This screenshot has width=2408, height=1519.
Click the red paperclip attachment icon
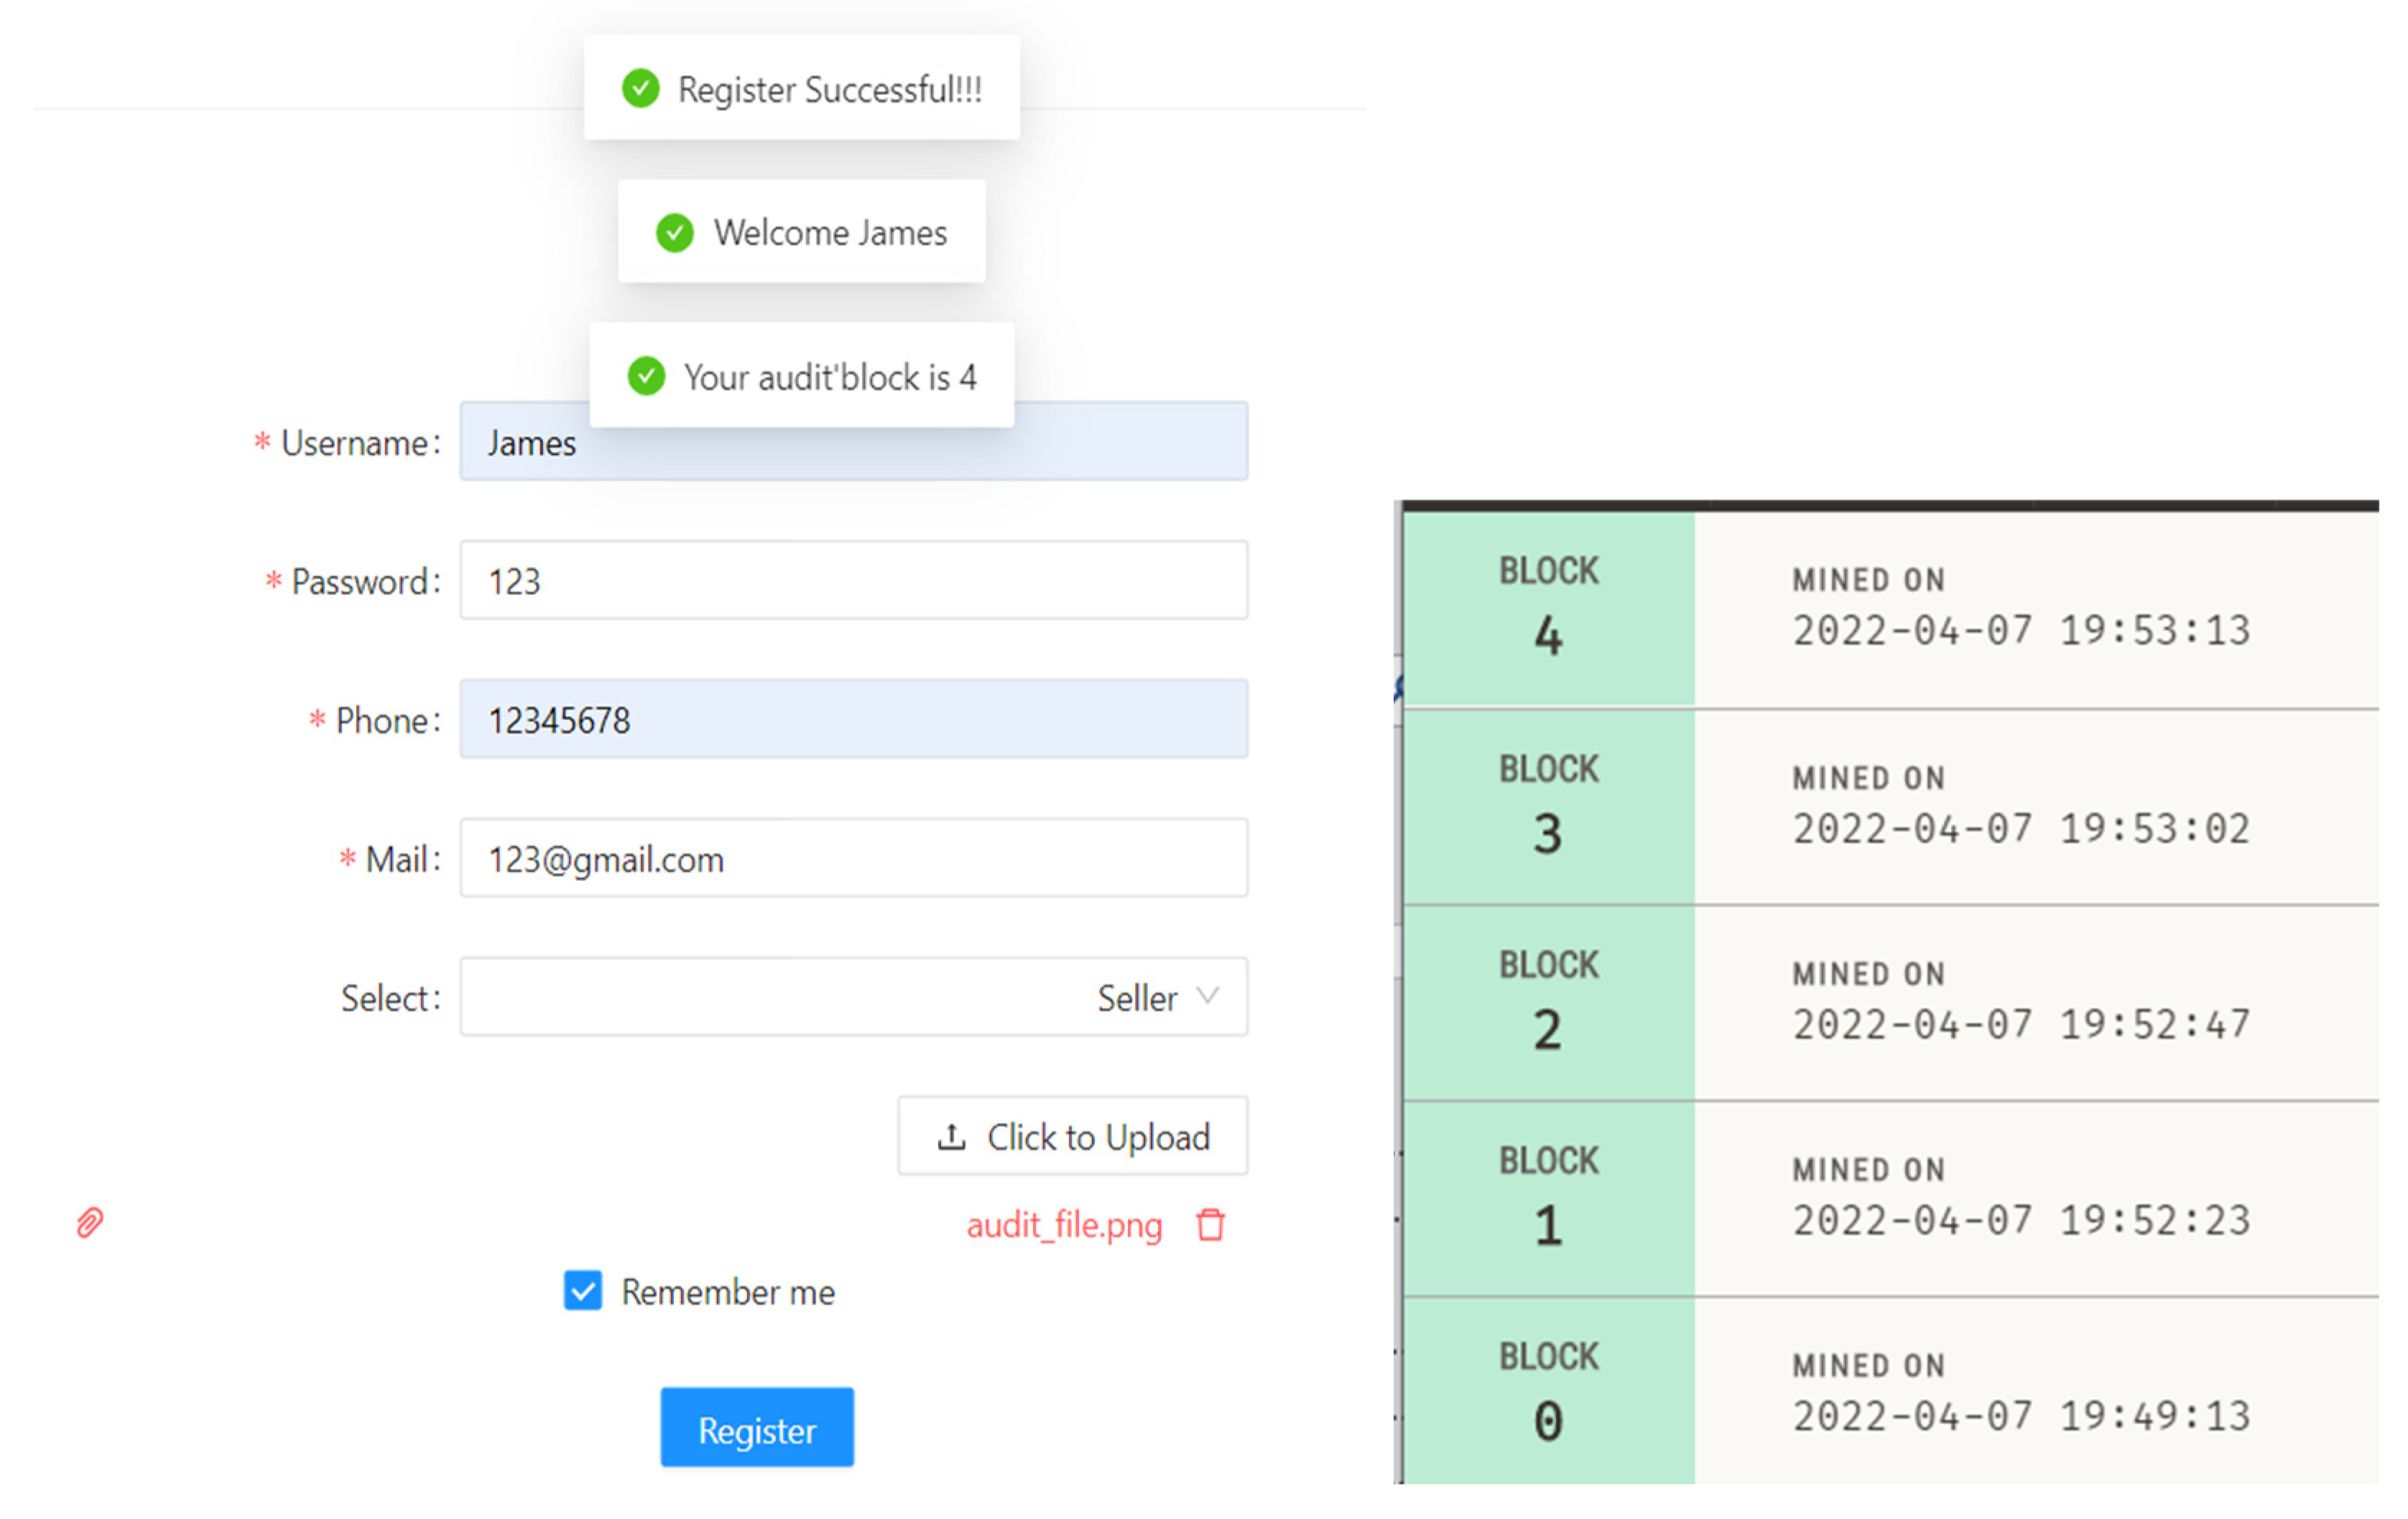[x=90, y=1222]
